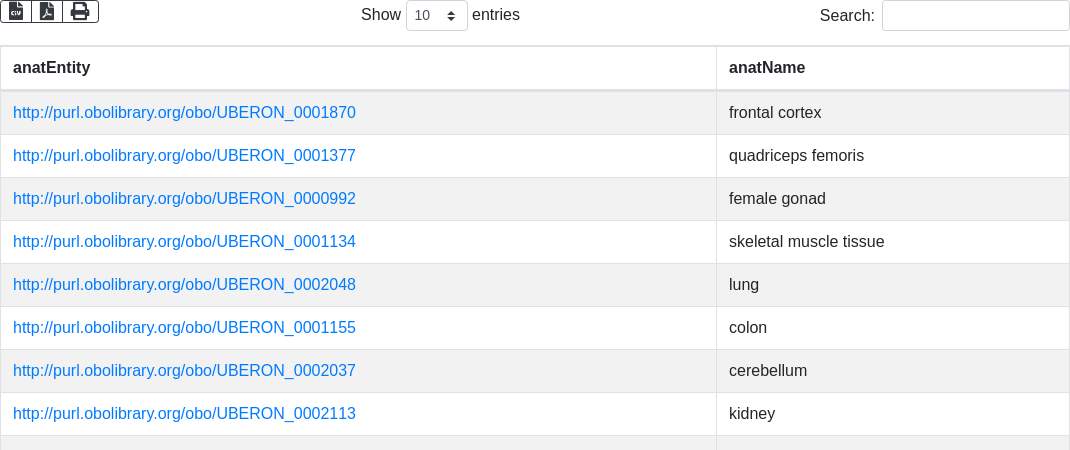Image resolution: width=1070 pixels, height=450 pixels.
Task: Print the table using printer icon
Action: [x=80, y=11]
